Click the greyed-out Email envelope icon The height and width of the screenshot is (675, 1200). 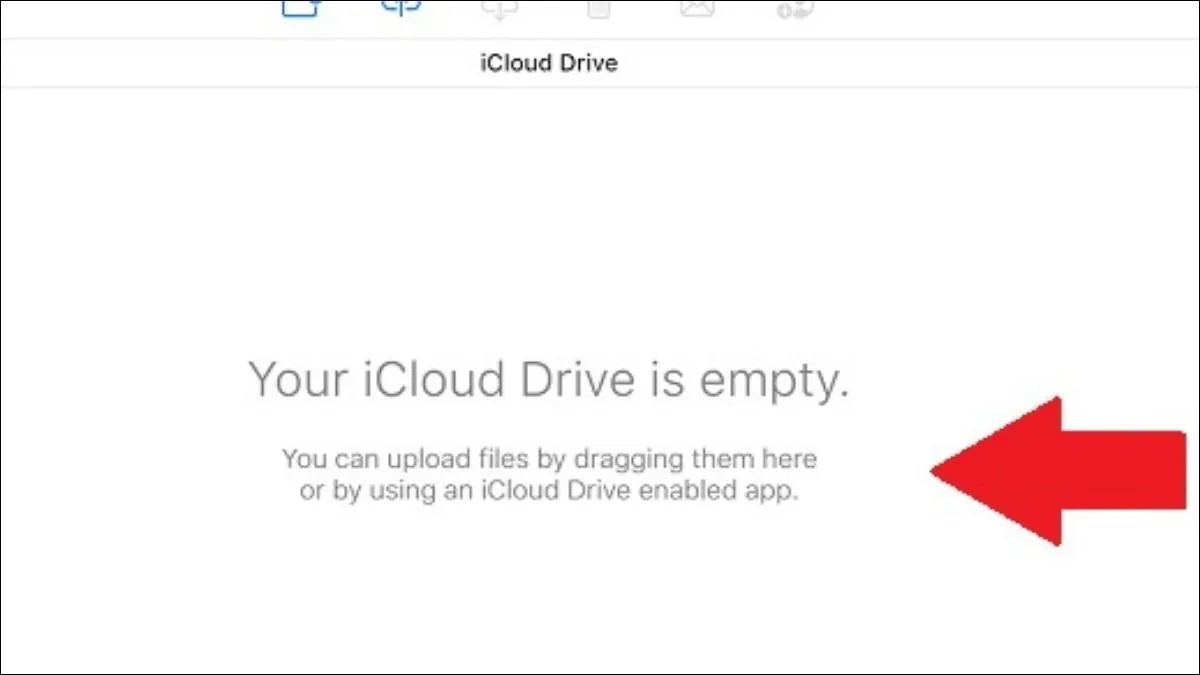pyautogui.click(x=697, y=8)
